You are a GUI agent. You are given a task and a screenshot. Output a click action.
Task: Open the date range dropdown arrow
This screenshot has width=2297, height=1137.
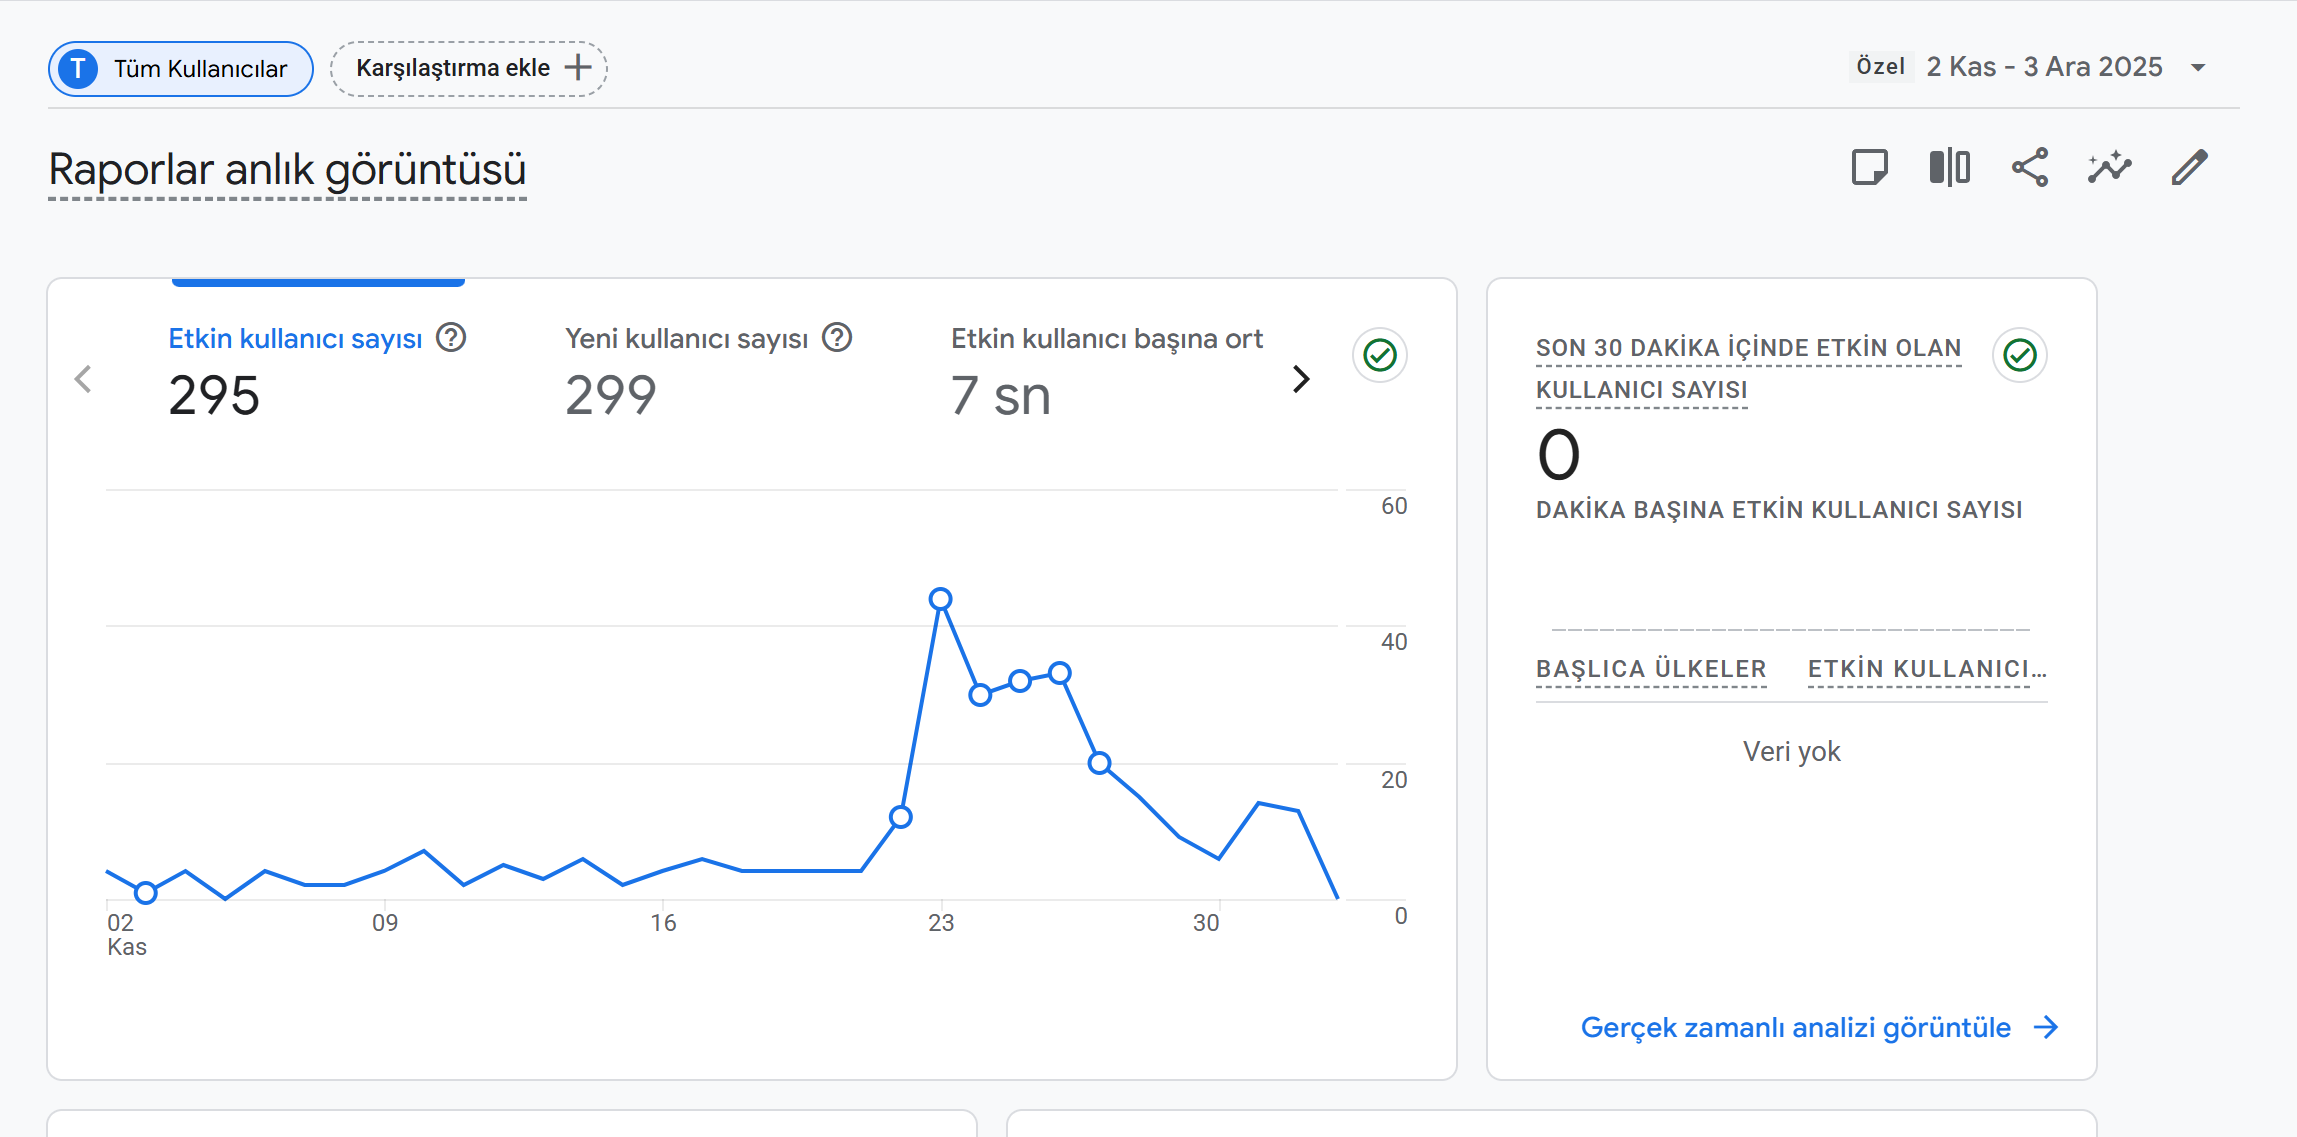[x=2198, y=68]
